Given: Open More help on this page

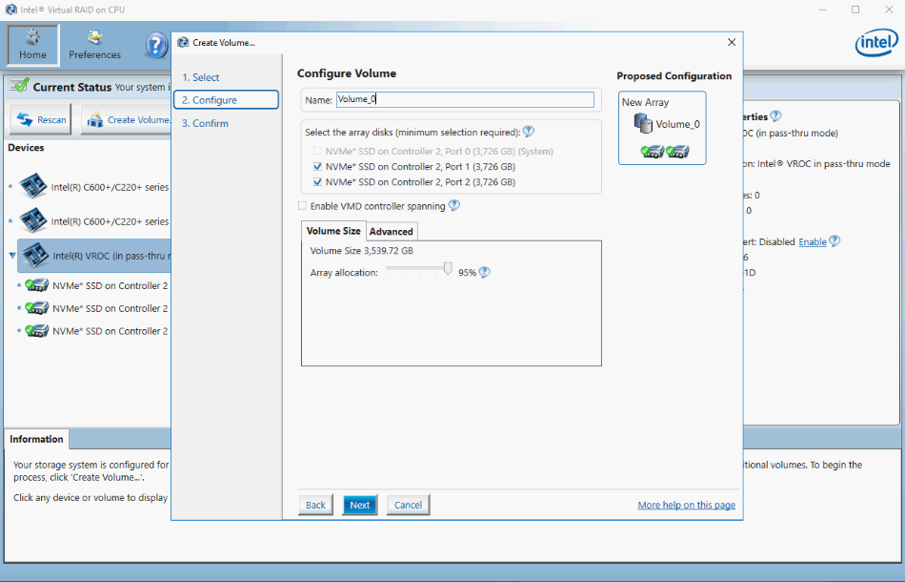Looking at the screenshot, I should coord(686,505).
